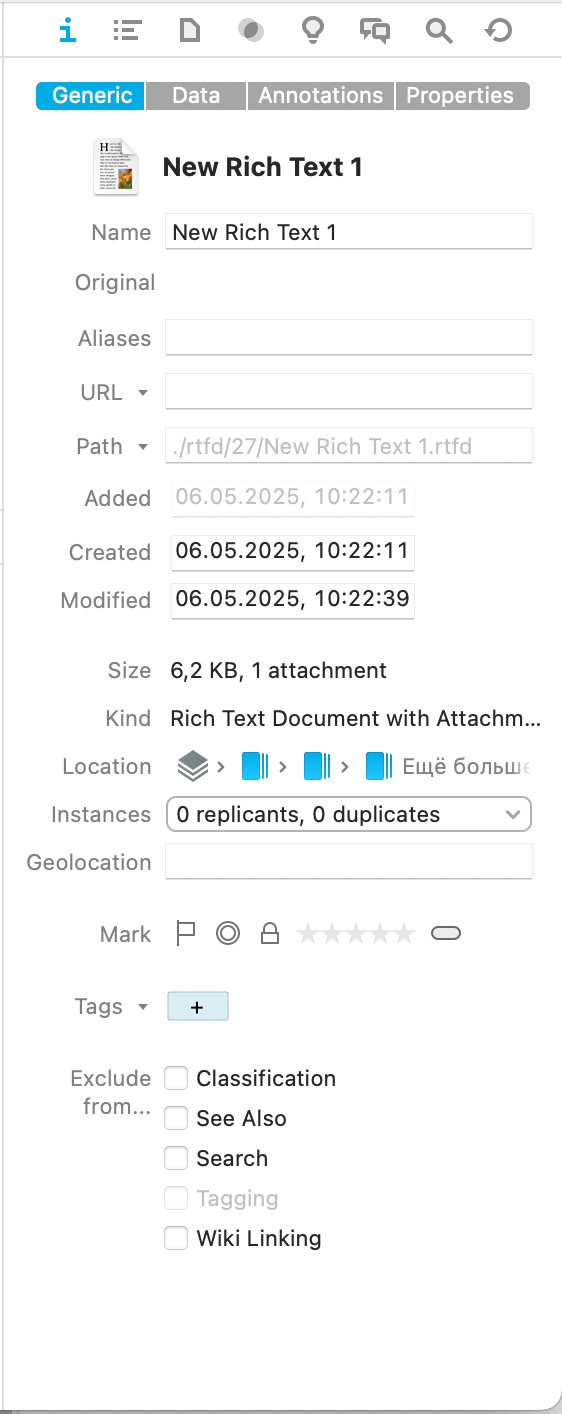The image size is (562, 1414).
Task: Switch to the Properties tab
Action: [462, 96]
